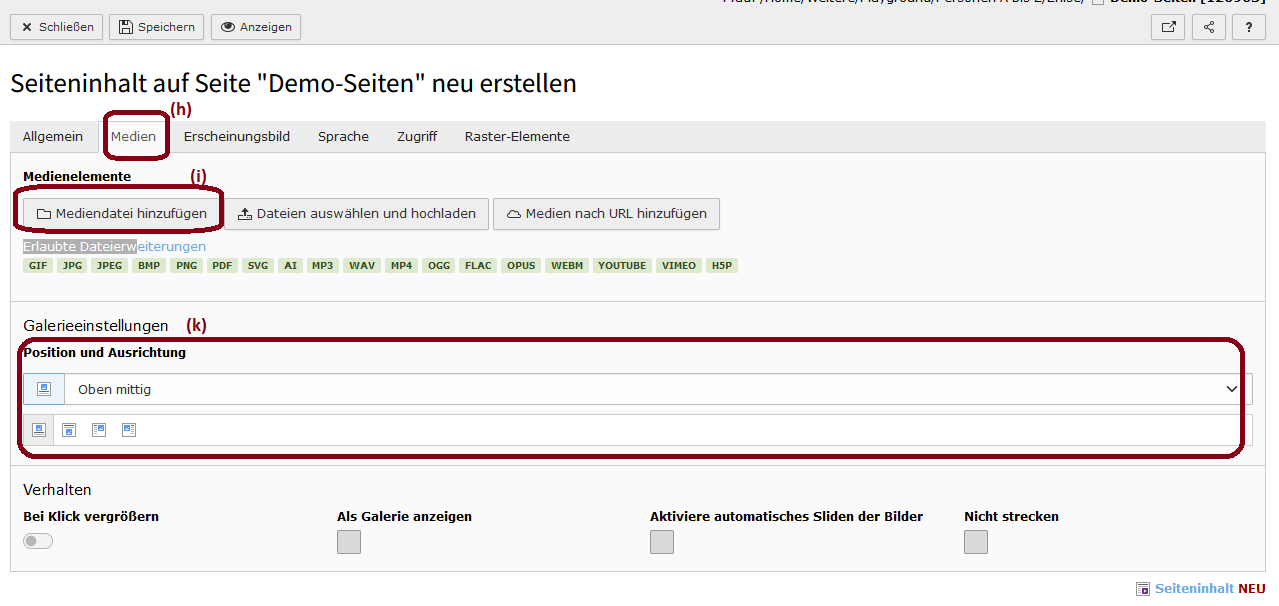Enable automatic sliding of images checkbox
Viewport: 1279px width, 606px height.
662,542
